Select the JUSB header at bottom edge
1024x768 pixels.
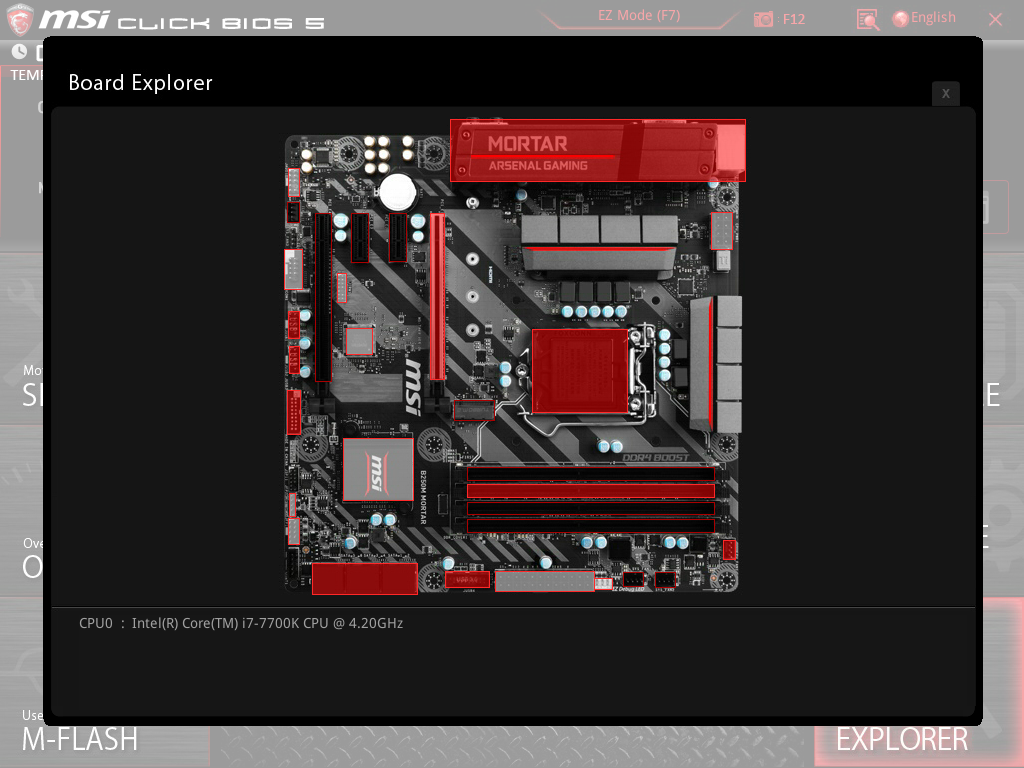pos(467,579)
